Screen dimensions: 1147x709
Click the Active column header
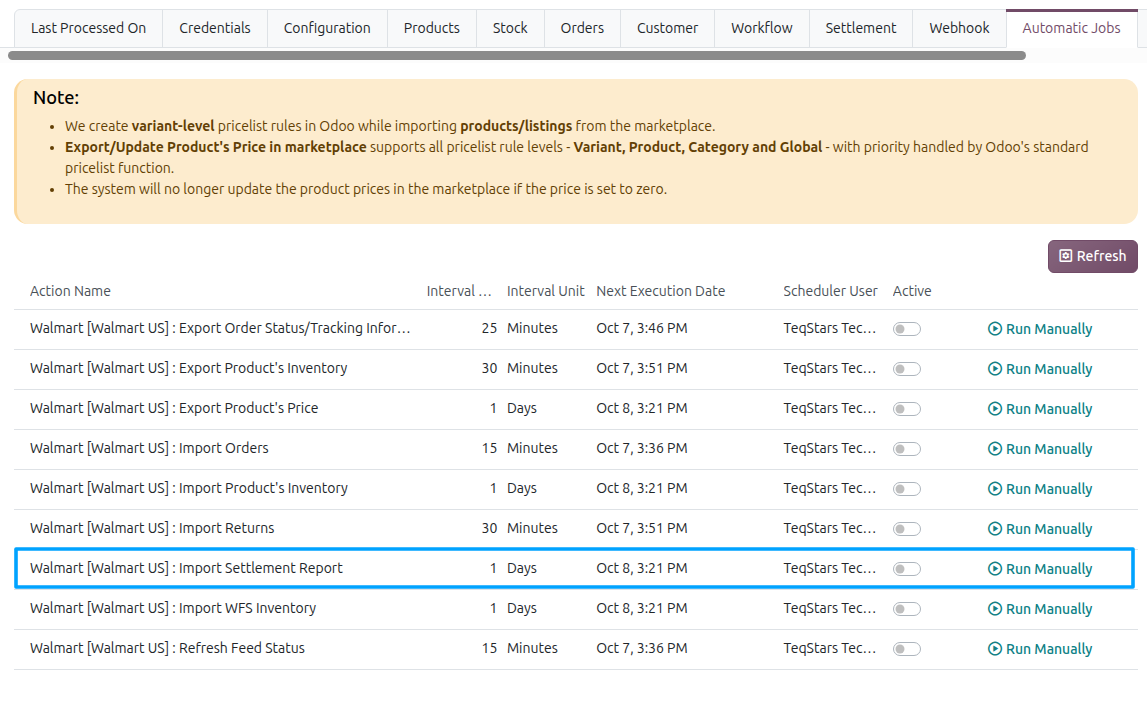tap(912, 291)
